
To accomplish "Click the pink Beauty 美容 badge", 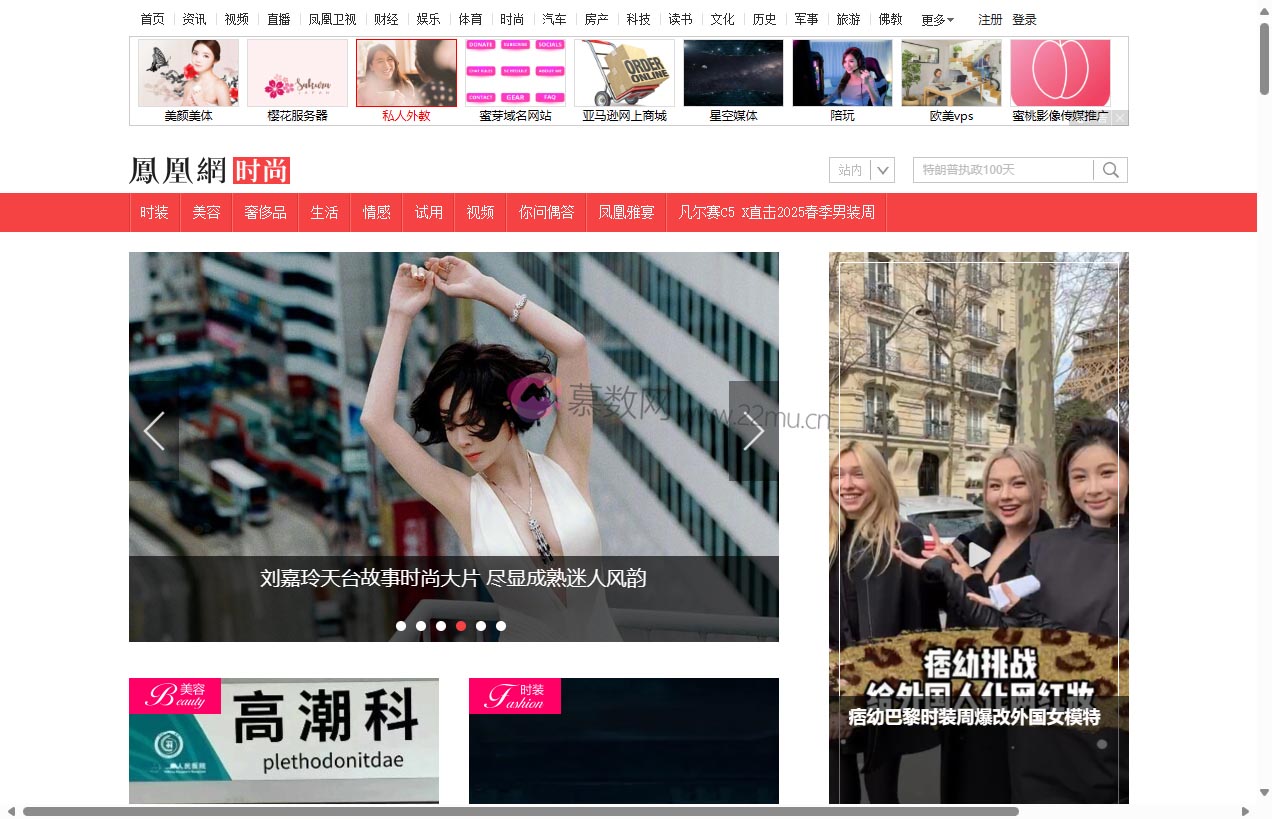I will [175, 695].
